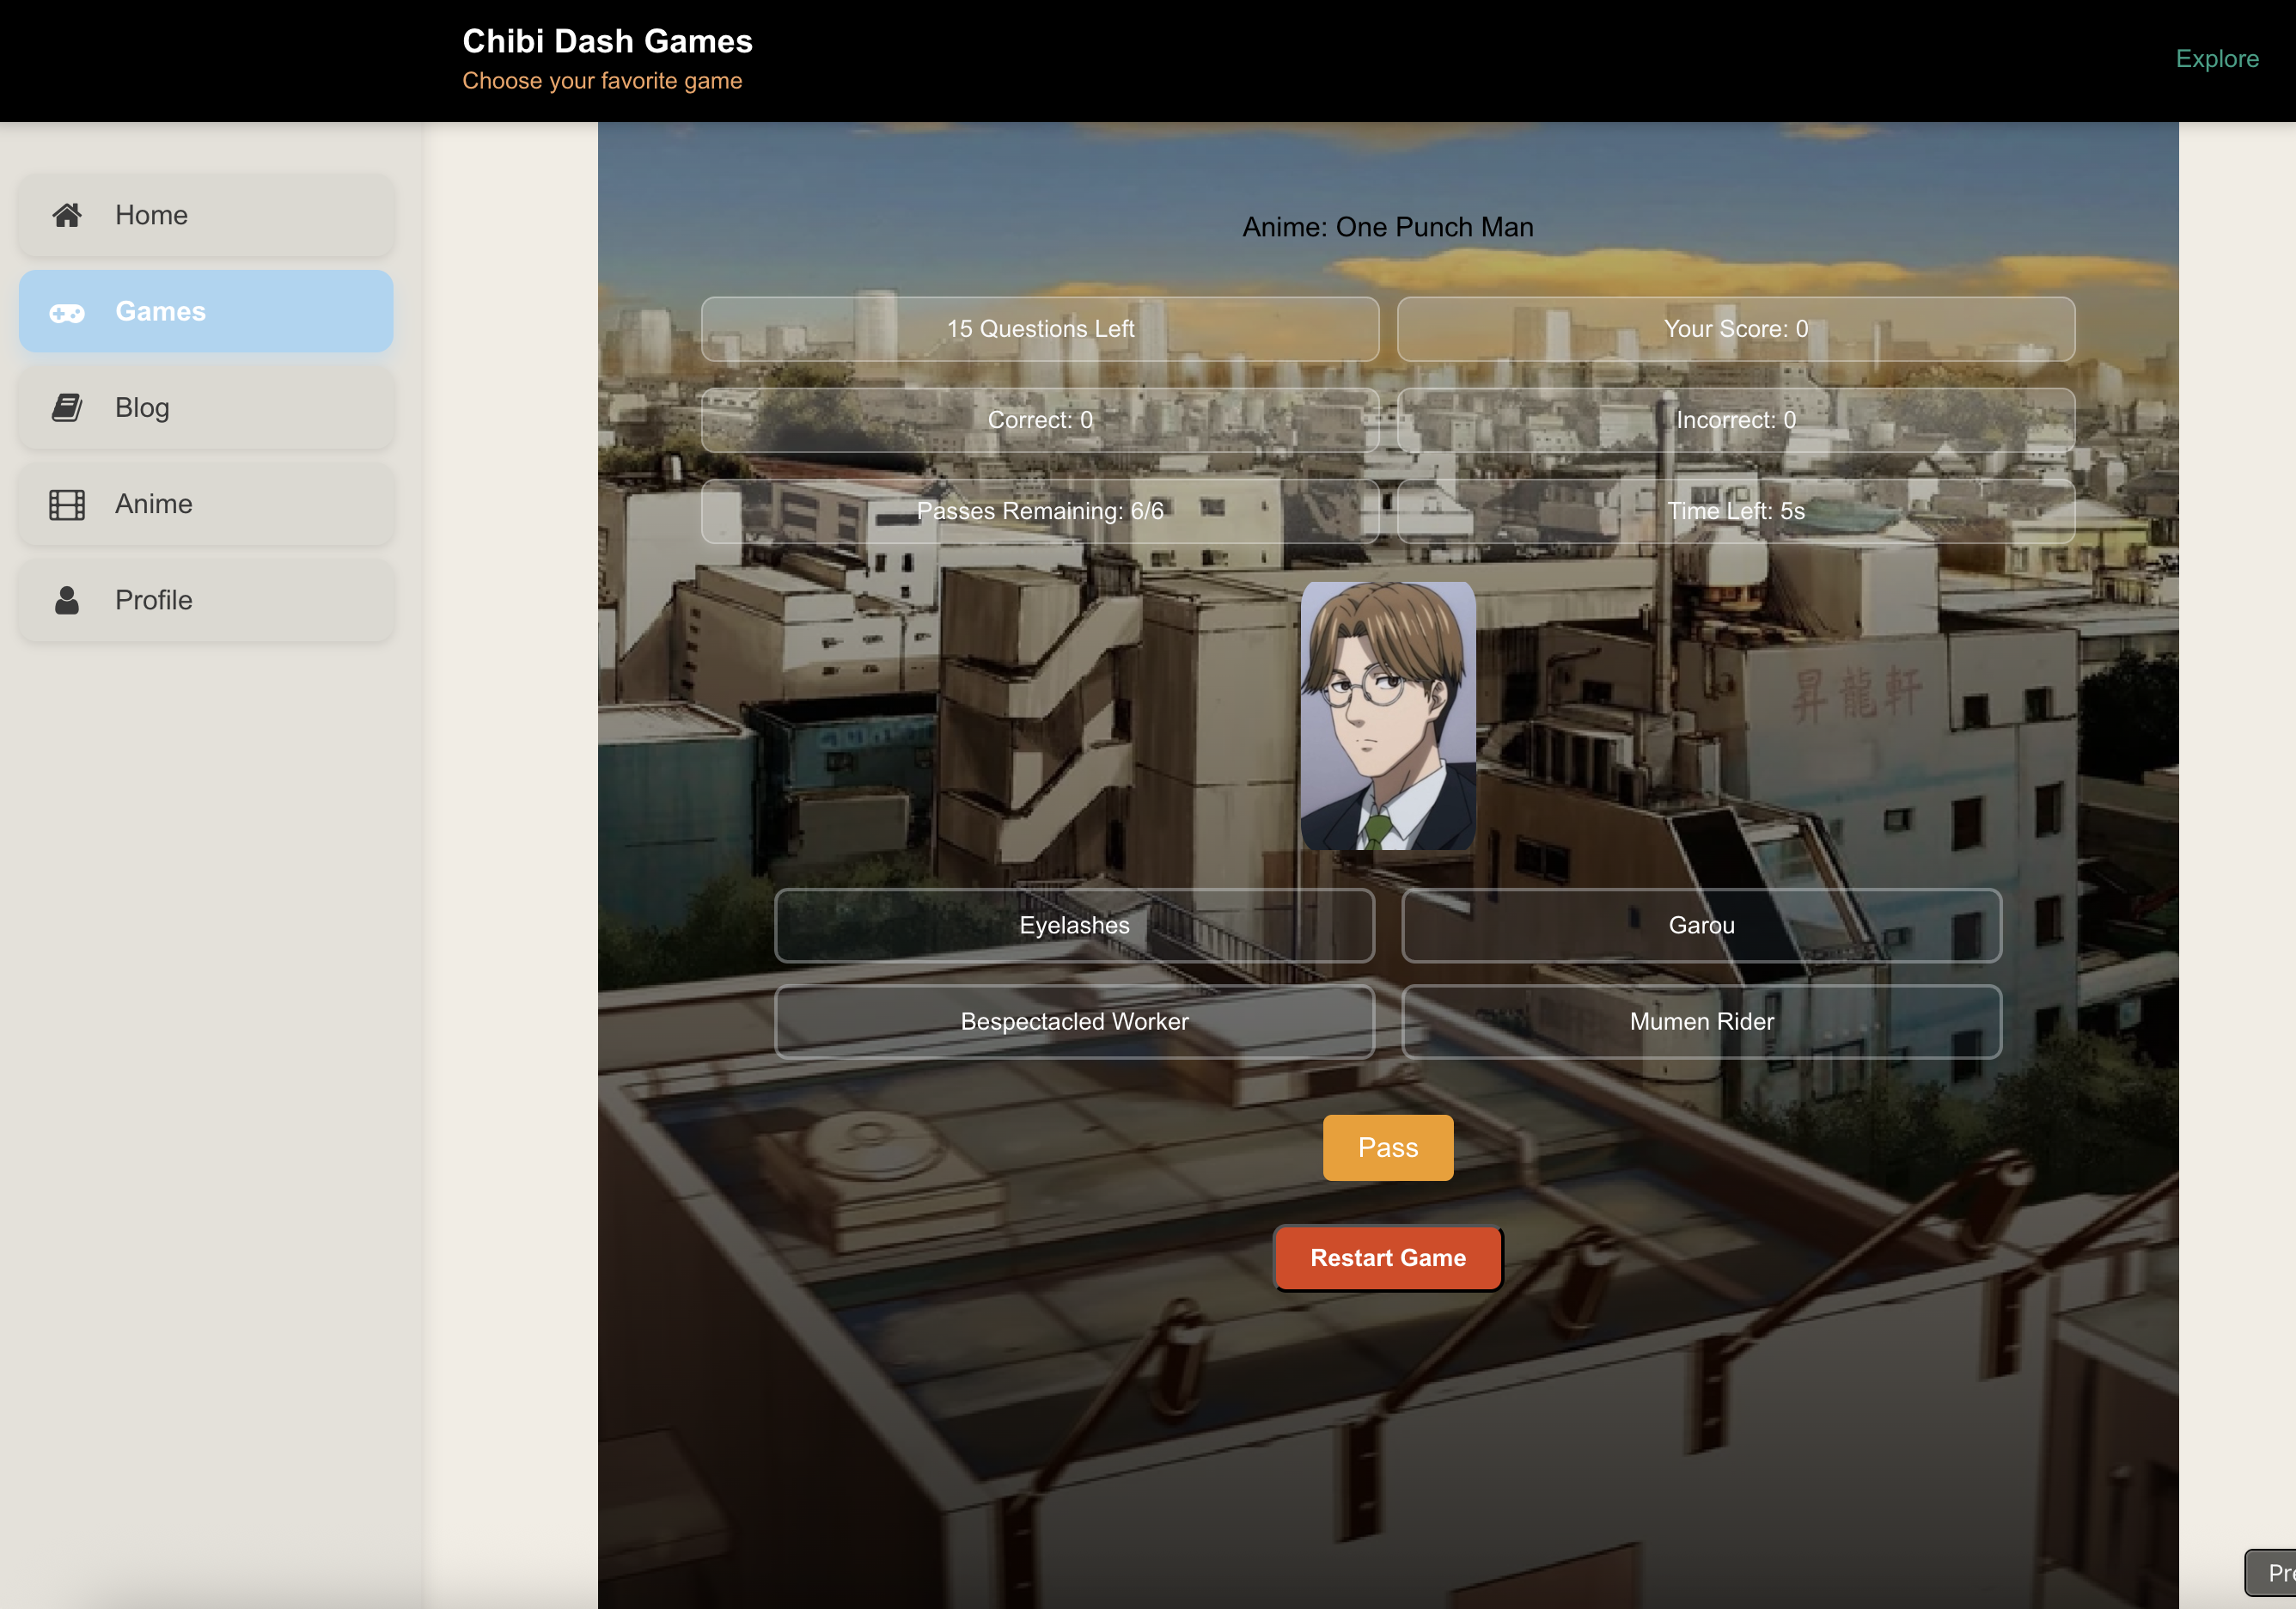The image size is (2296, 1609).
Task: Click the Restart Game button
Action: pos(1387,1257)
